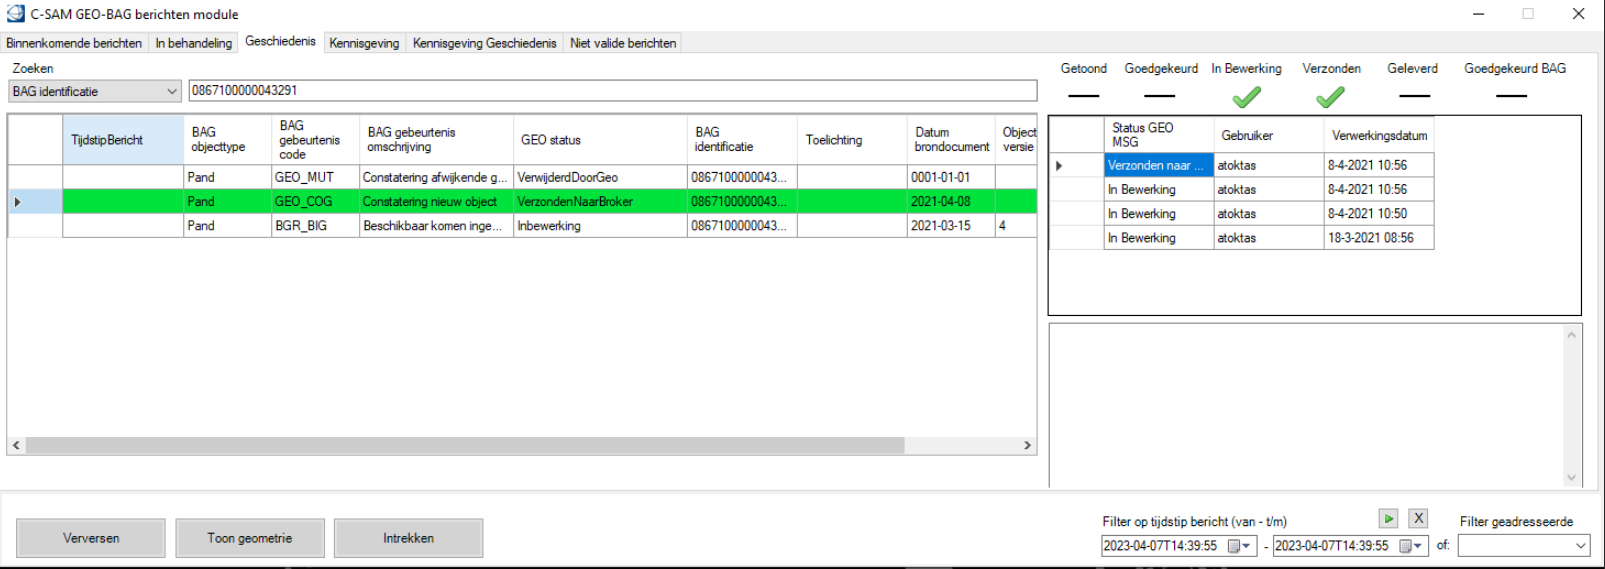1605x569 pixels.
Task: Click the Inbewerking GEO status cell
Action: click(x=600, y=226)
